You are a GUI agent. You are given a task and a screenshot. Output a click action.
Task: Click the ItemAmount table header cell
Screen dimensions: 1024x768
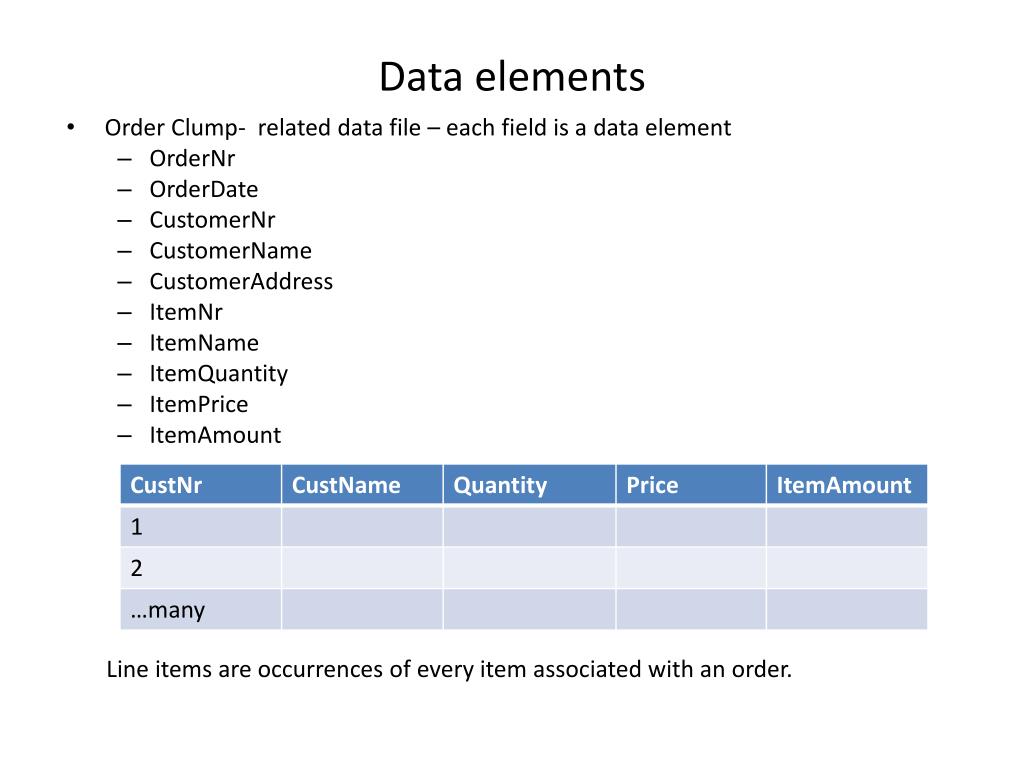tap(847, 485)
